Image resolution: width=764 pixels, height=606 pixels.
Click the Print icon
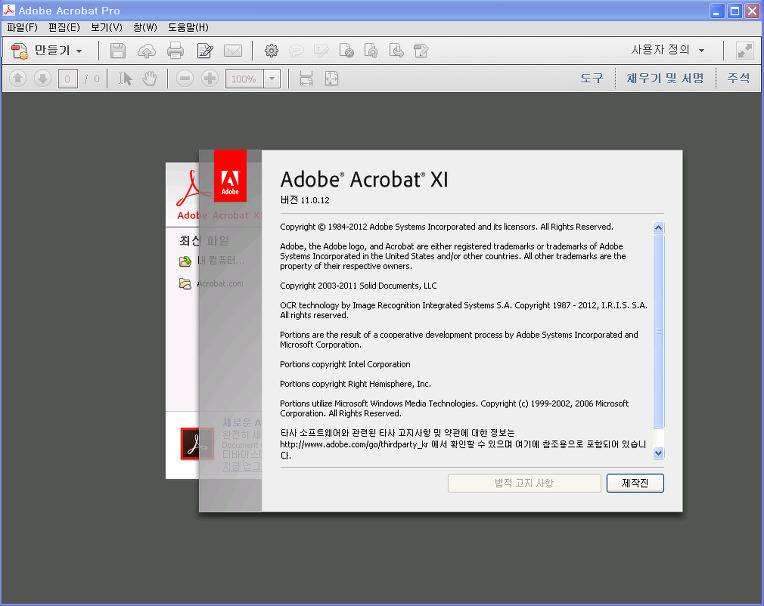tap(175, 51)
